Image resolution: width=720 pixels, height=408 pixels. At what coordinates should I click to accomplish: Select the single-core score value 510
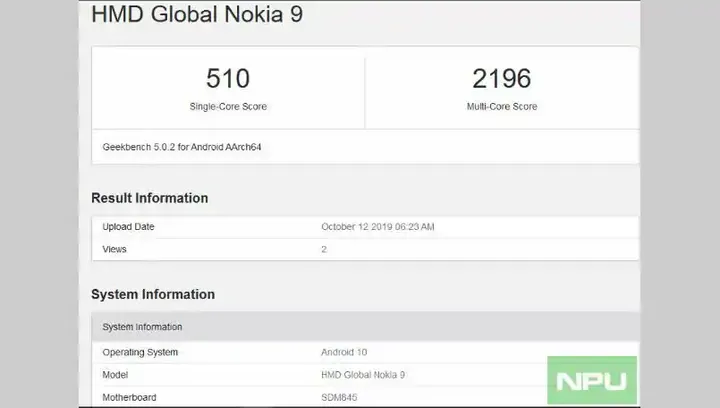[228, 78]
